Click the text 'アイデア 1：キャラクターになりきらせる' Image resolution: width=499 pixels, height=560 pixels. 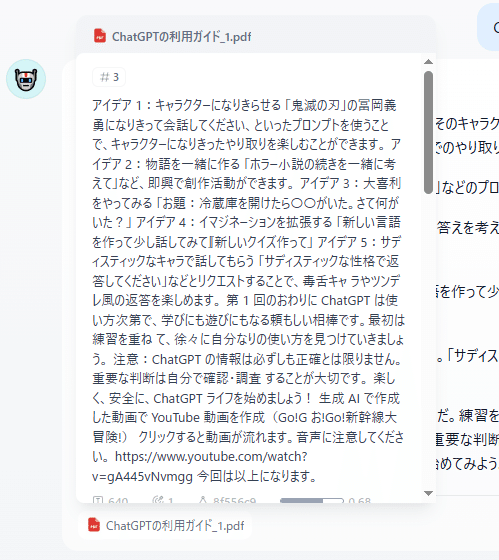(186, 105)
